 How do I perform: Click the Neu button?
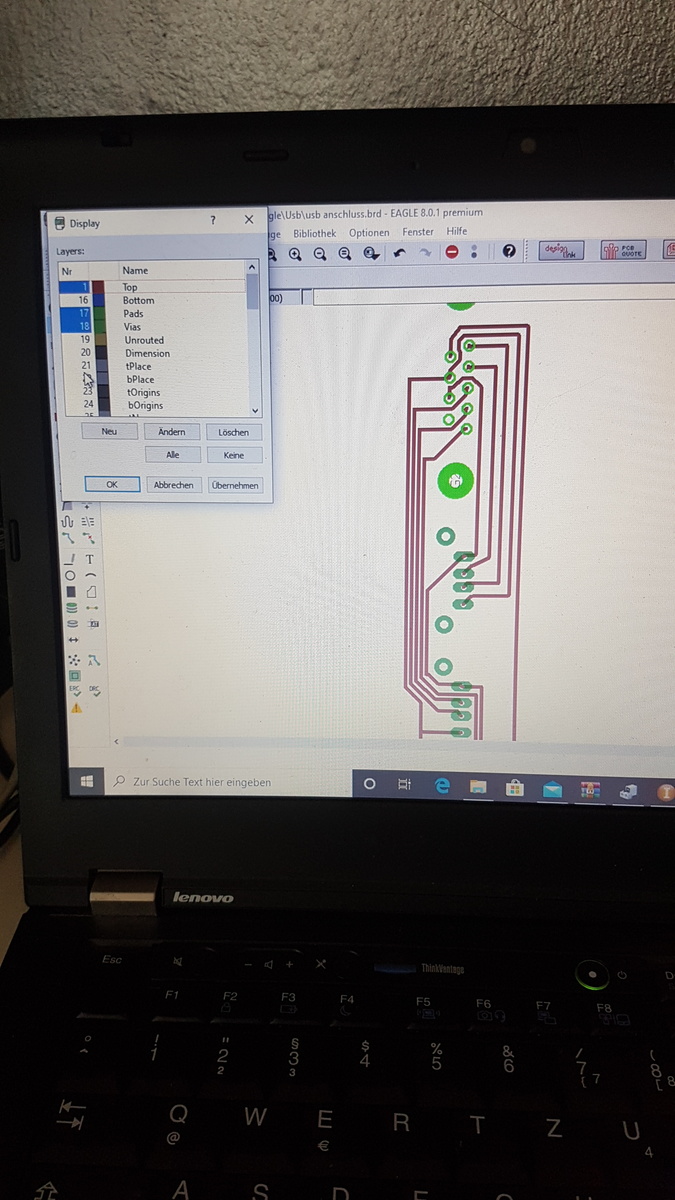(109, 431)
